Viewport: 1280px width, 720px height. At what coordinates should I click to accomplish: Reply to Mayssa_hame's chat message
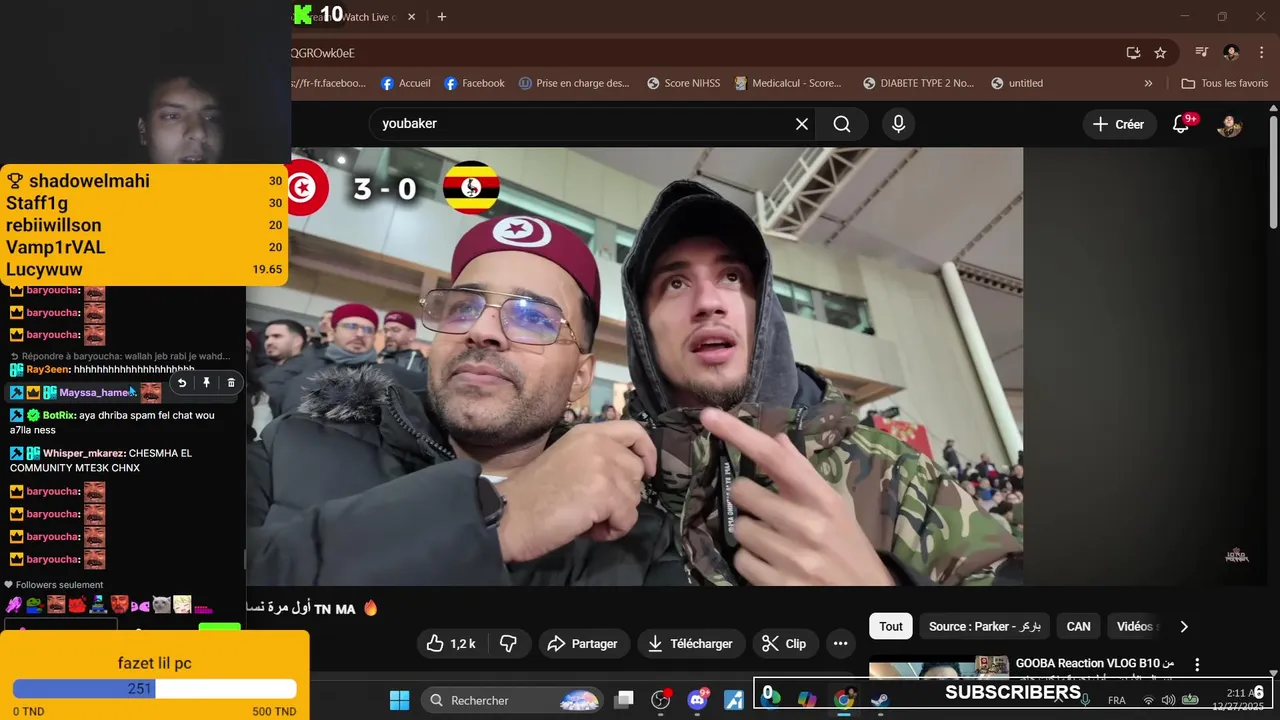pos(182,383)
